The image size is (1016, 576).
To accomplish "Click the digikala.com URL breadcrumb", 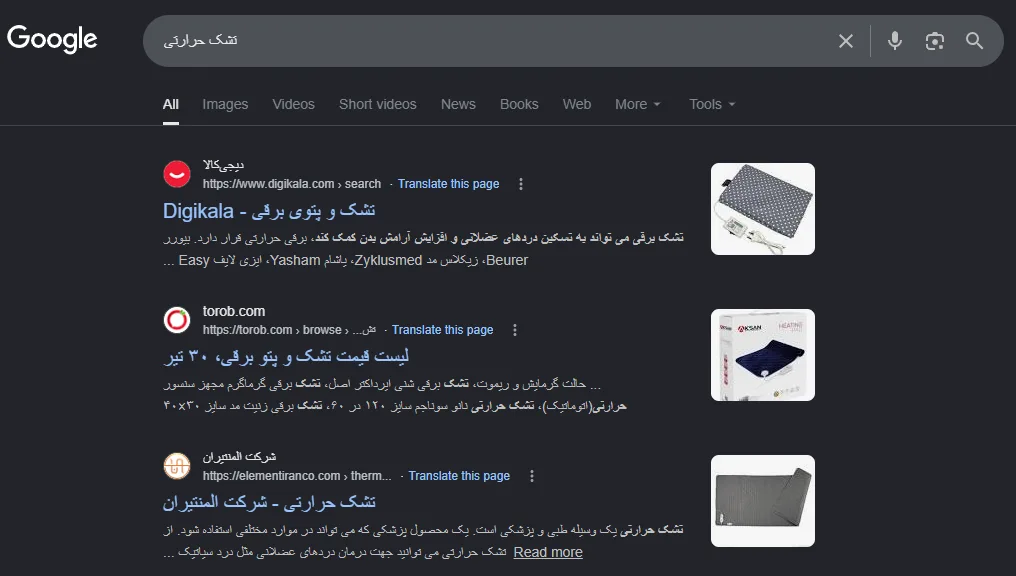I will (x=292, y=184).
